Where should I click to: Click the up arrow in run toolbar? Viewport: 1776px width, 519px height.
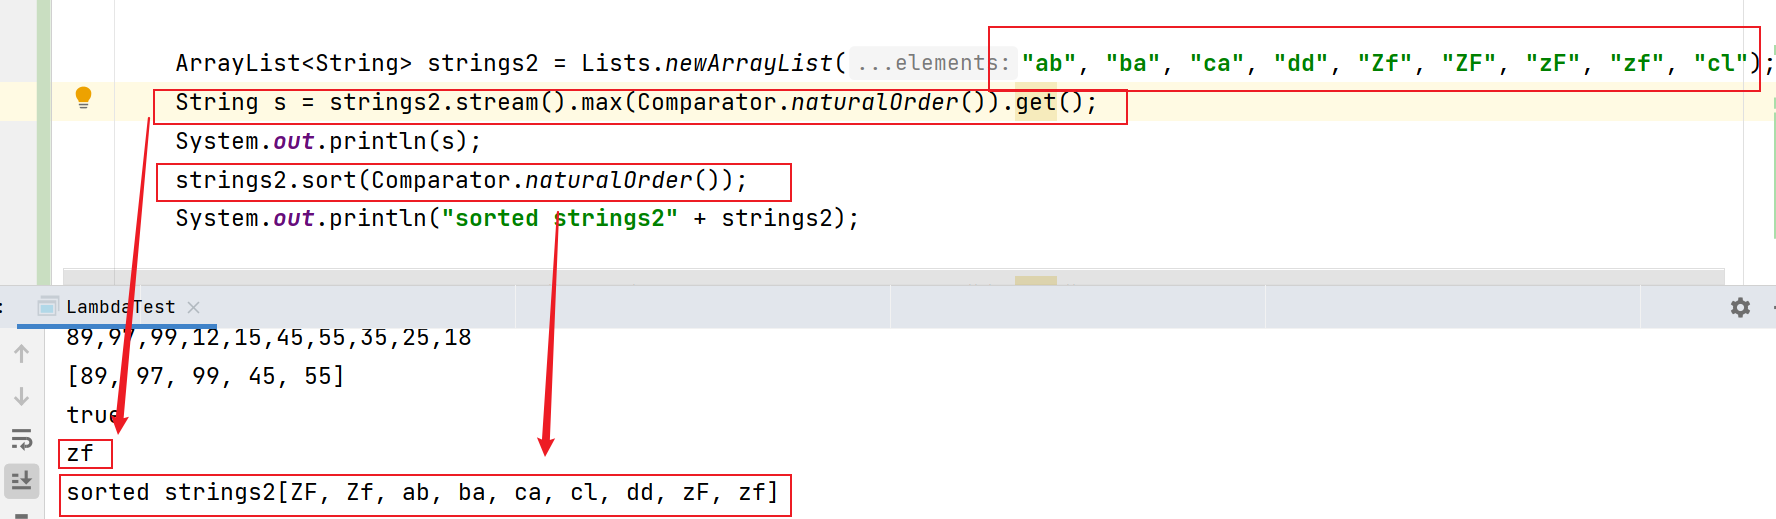pyautogui.click(x=22, y=353)
